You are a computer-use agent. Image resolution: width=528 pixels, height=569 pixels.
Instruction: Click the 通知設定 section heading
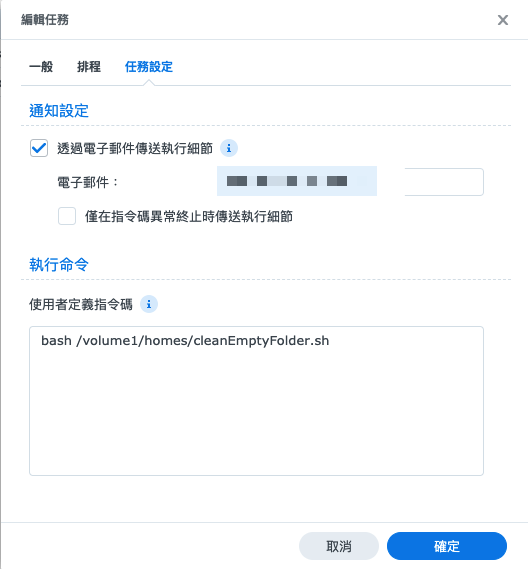(59, 111)
